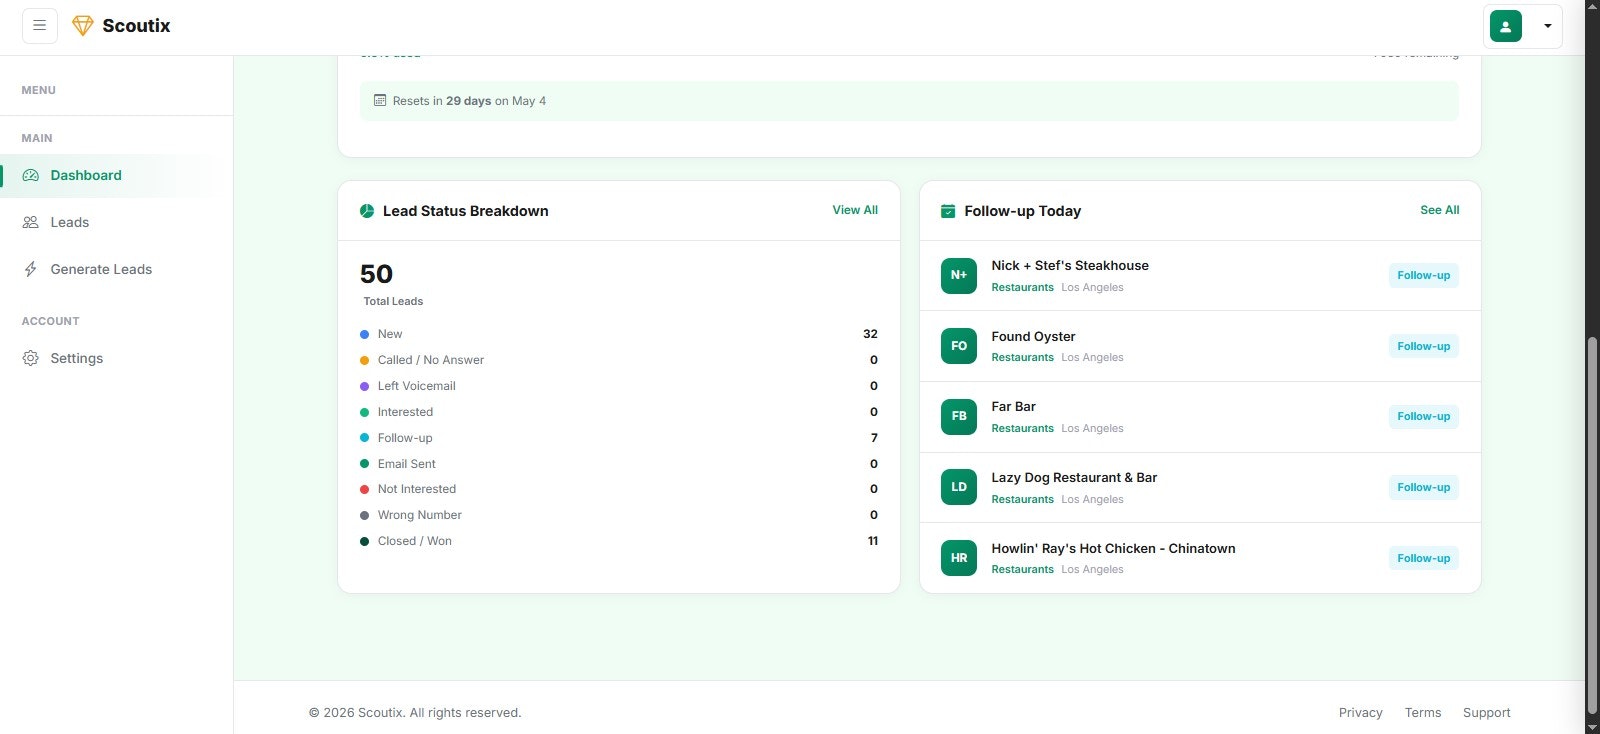1600x734 pixels.
Task: Click the Closed / Won count 11
Action: click(872, 541)
